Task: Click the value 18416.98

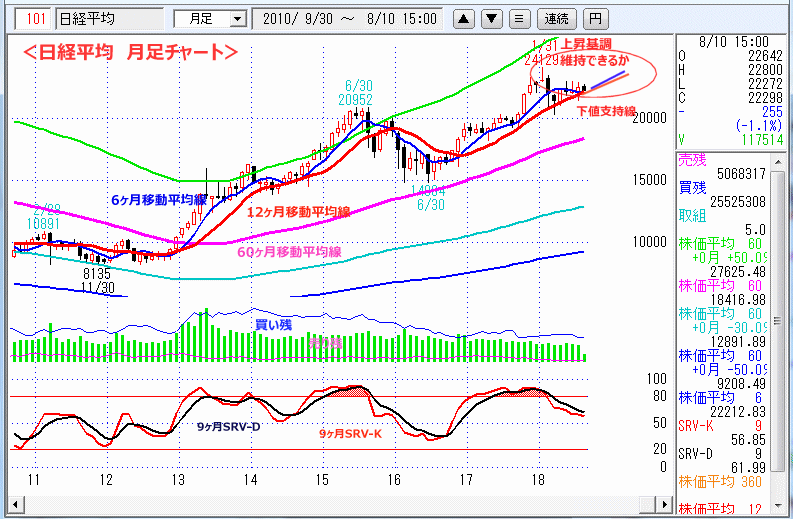Action: tap(738, 300)
